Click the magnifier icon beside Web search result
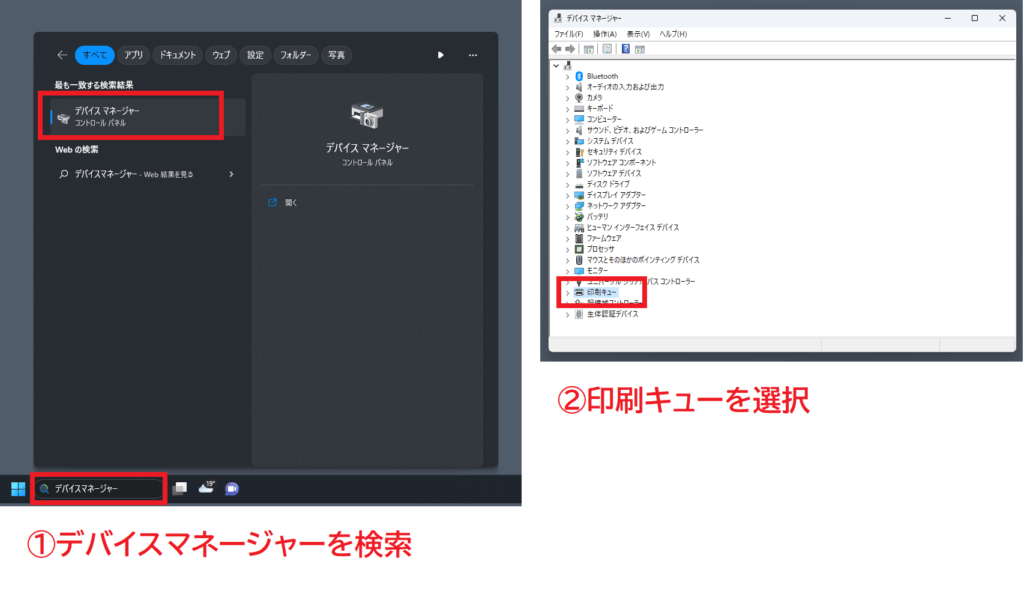 [x=63, y=174]
